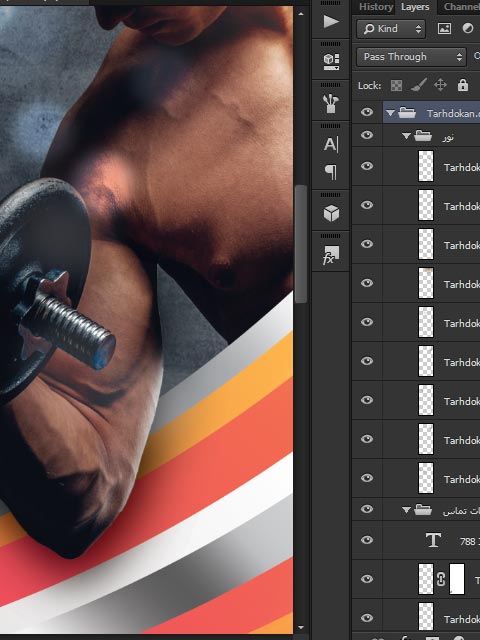Open the 3D panel cube icon
The height and width of the screenshot is (640, 480).
tap(331, 213)
